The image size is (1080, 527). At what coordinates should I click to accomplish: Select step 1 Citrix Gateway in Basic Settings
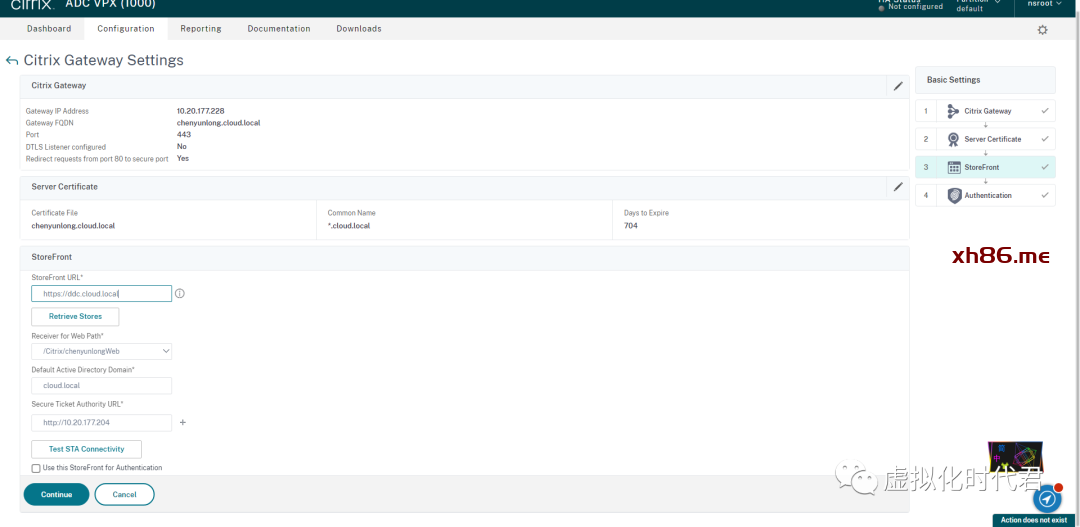coord(985,111)
